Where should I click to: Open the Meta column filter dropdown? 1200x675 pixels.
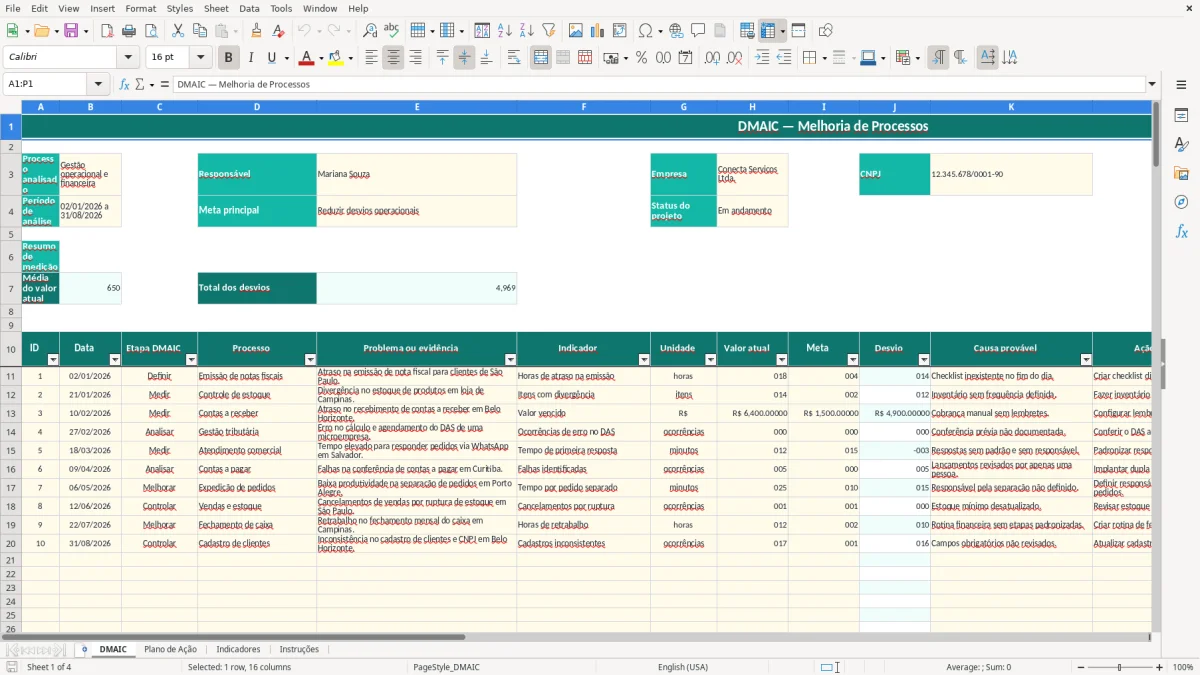853,360
